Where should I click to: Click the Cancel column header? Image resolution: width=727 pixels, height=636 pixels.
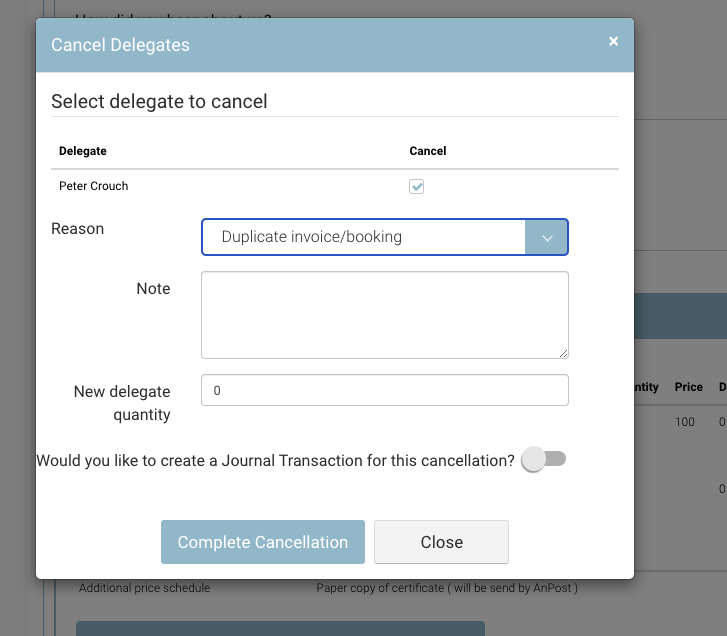point(427,151)
